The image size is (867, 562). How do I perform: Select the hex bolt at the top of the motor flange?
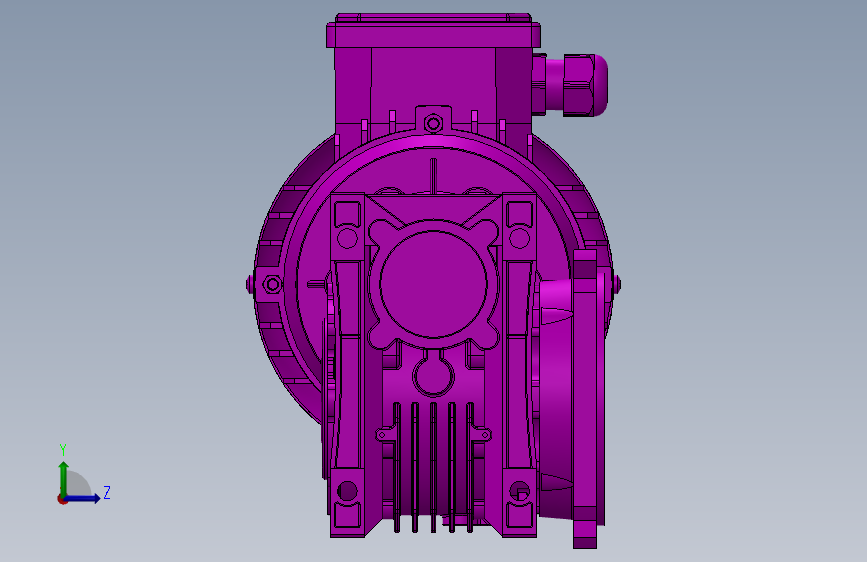[434, 123]
